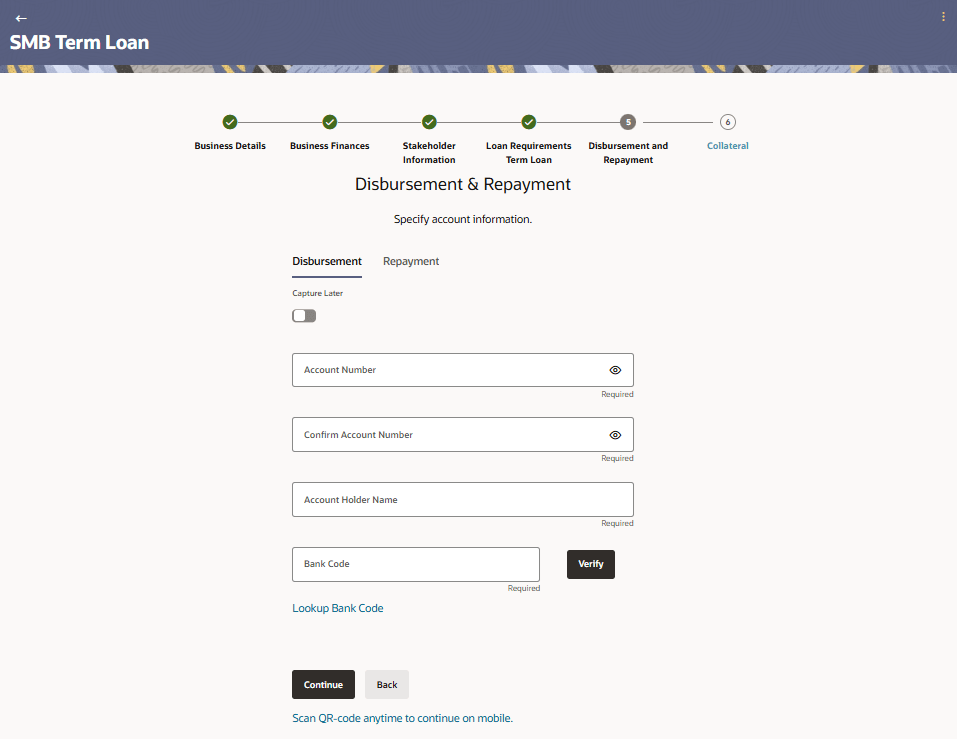Click the Loan Requirements checkmark step
This screenshot has width=957, height=739.
point(529,122)
